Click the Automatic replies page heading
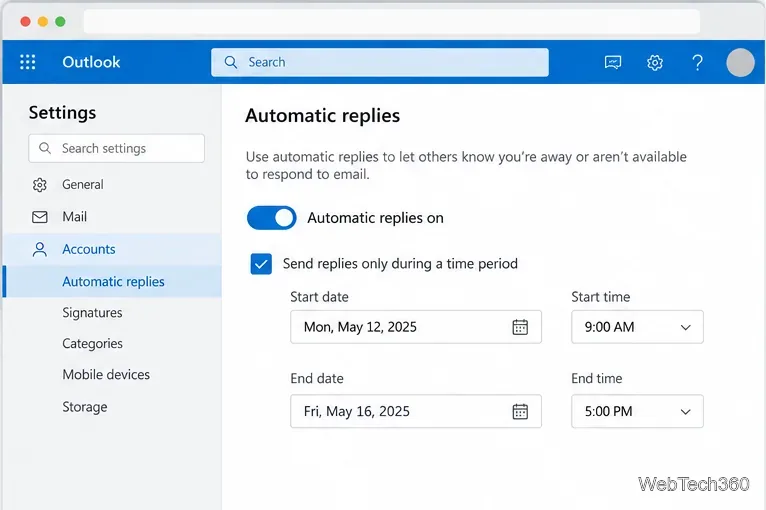The height and width of the screenshot is (510, 766). (x=322, y=116)
